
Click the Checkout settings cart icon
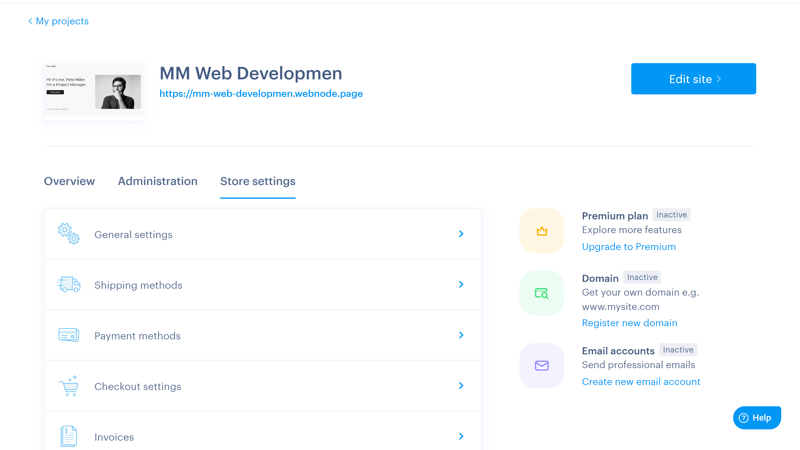click(x=68, y=386)
